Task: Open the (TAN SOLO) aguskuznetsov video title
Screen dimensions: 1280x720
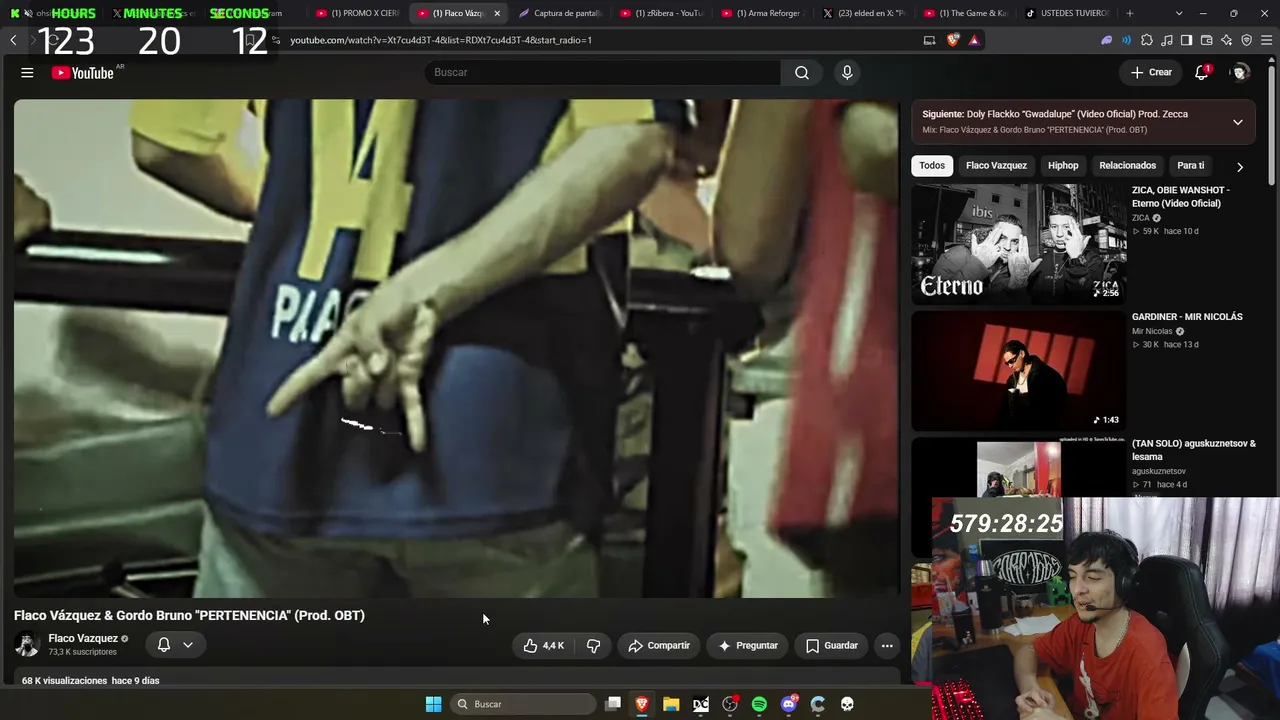Action: 1194,450
